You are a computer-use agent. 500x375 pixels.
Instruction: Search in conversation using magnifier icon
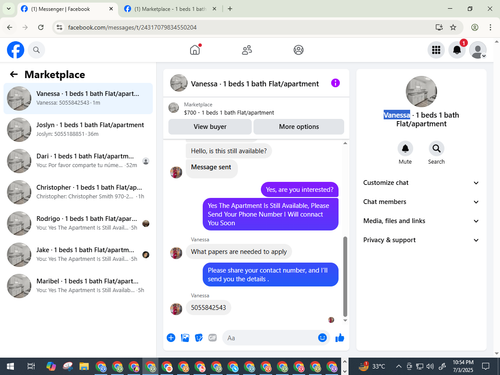pos(436,149)
